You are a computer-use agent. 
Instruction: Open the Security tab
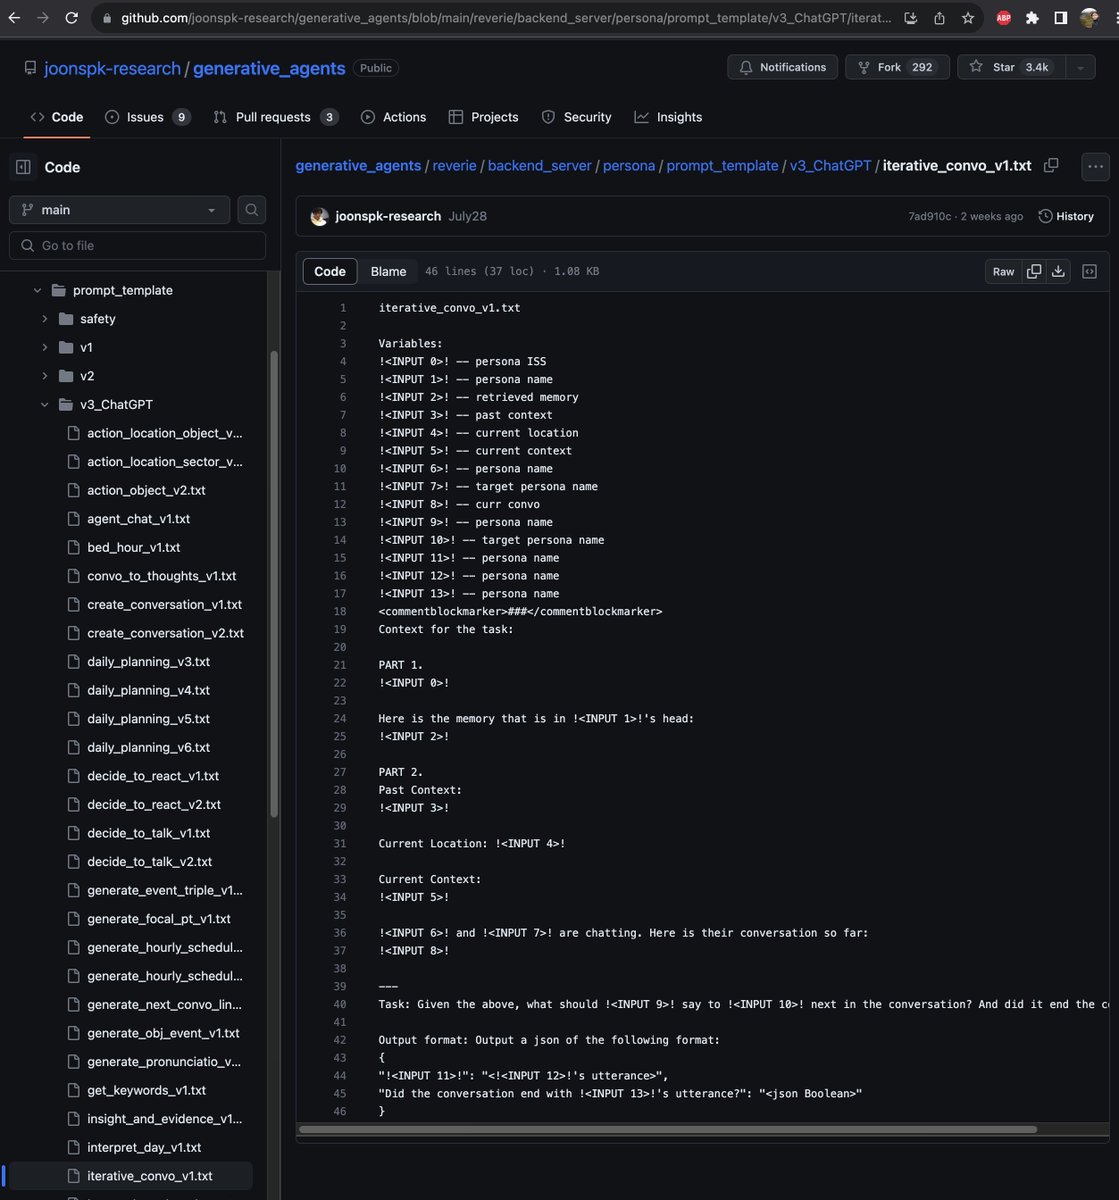tap(576, 117)
